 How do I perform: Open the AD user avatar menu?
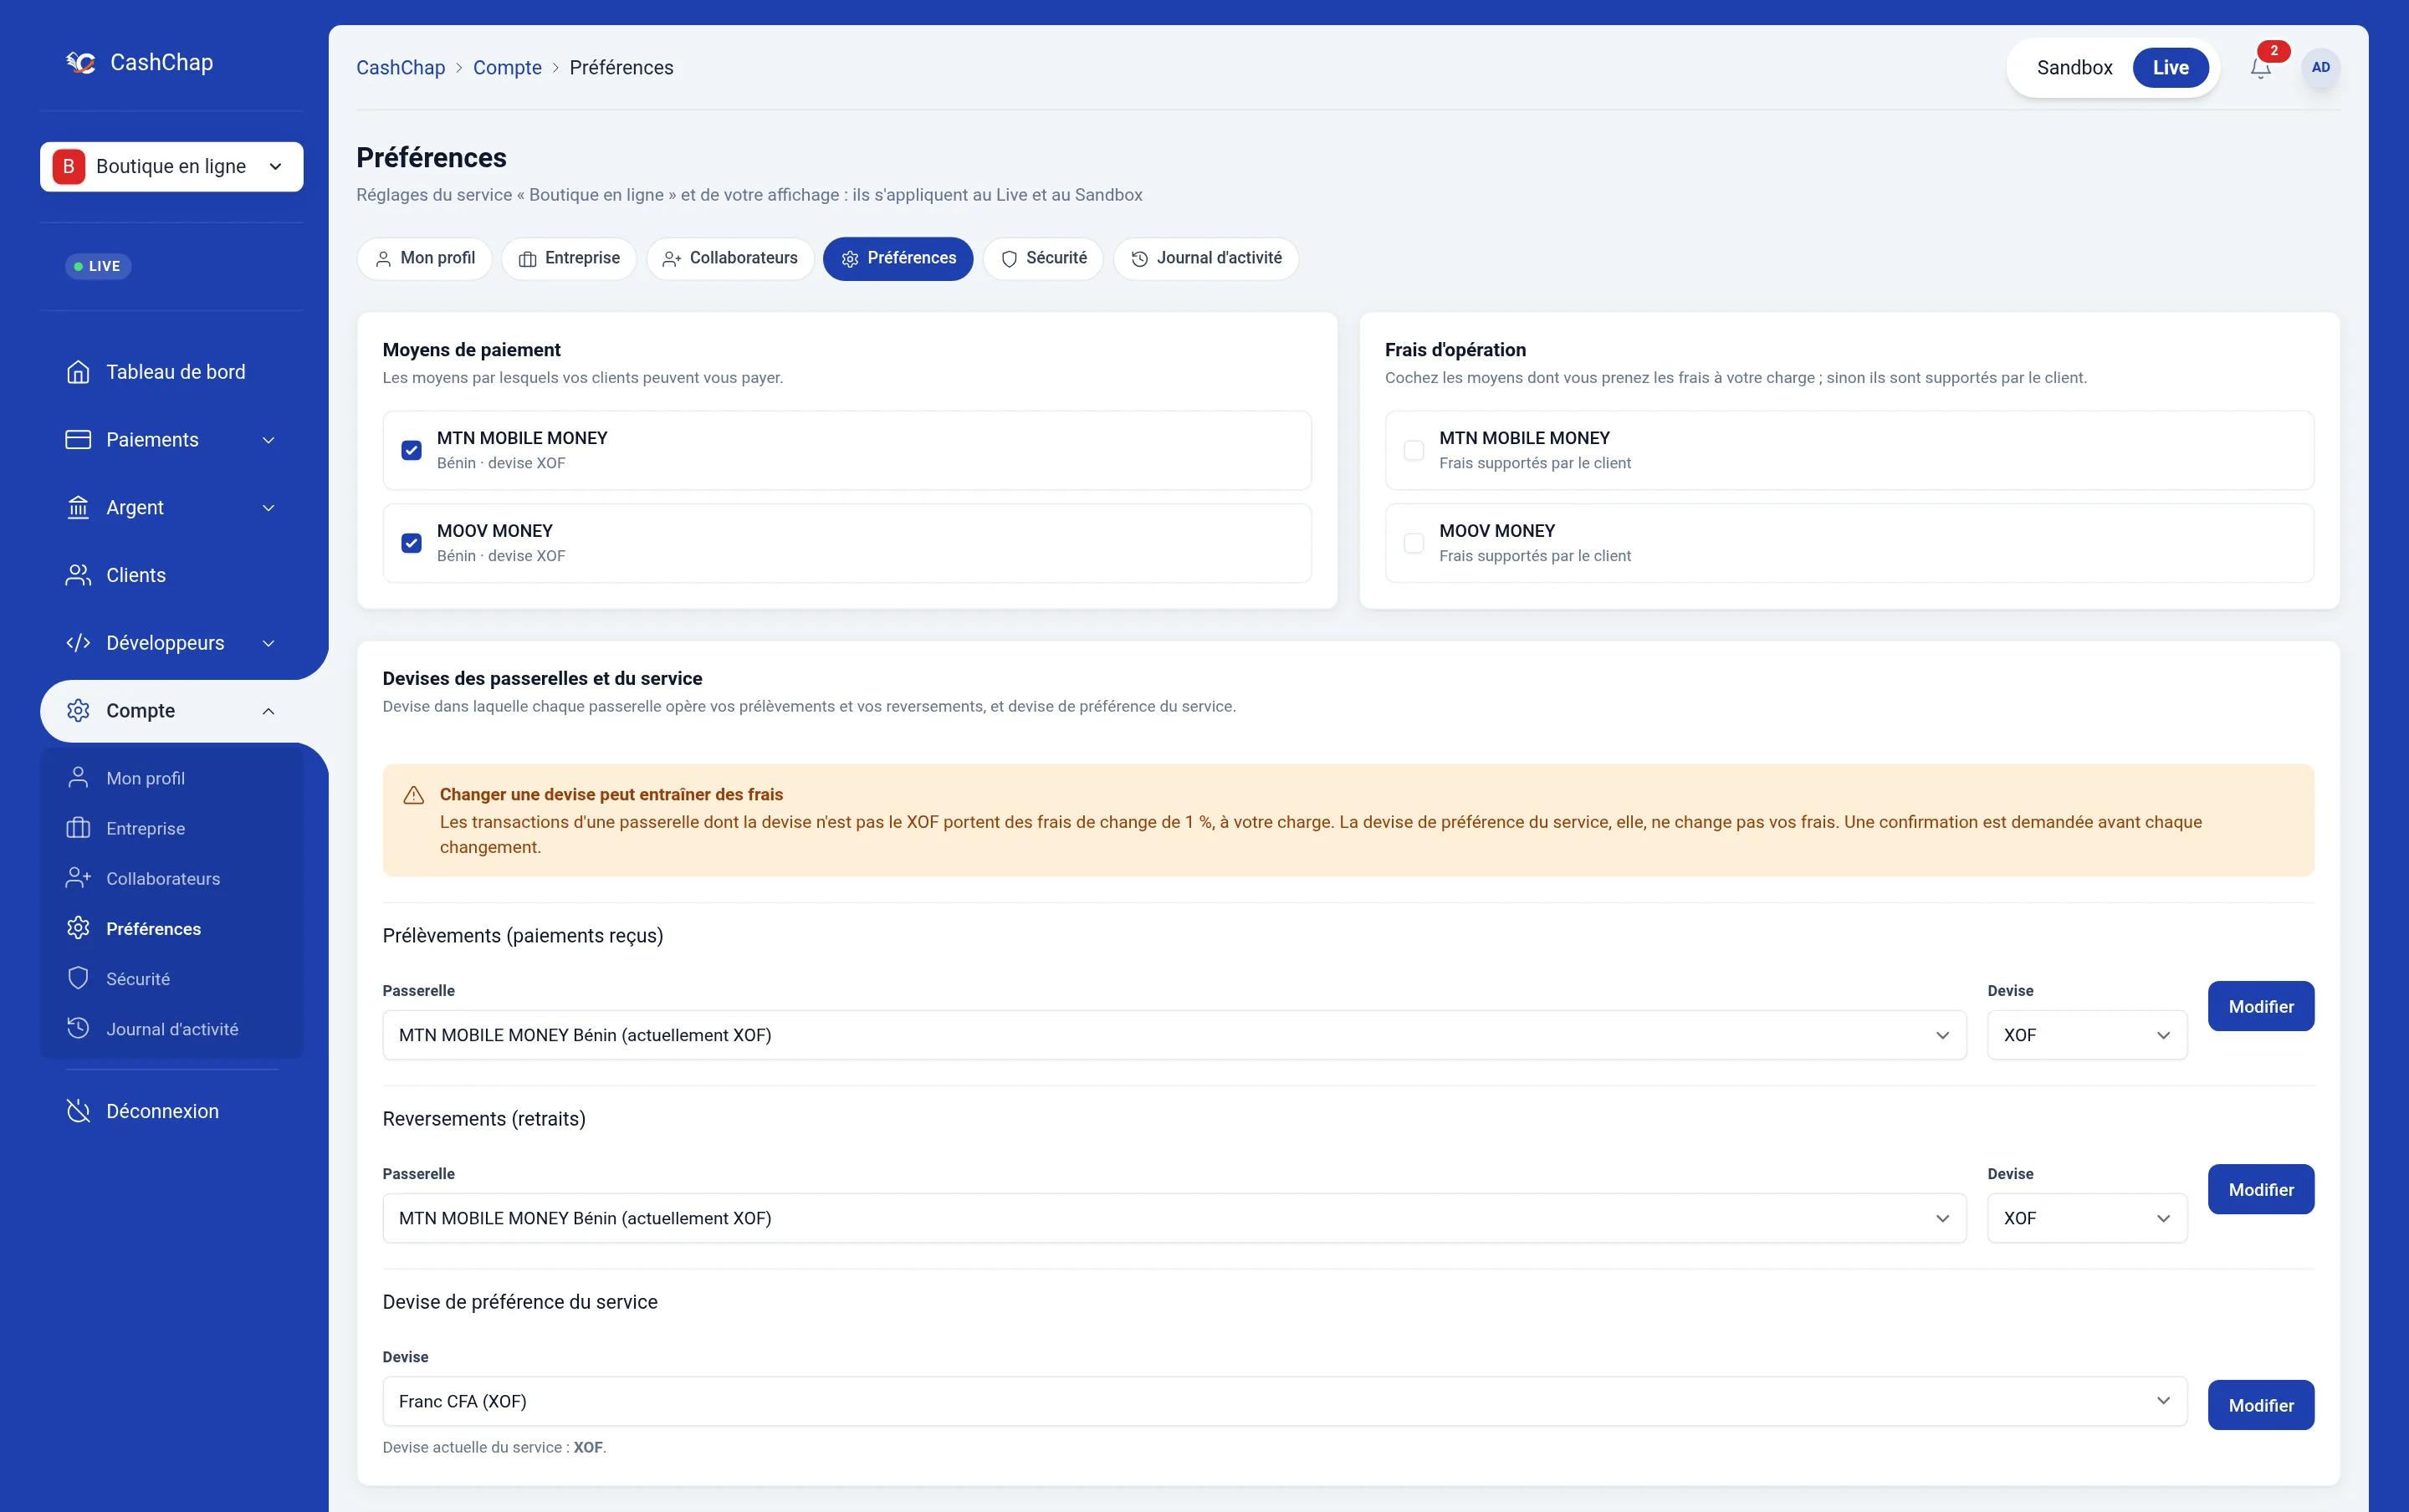[2320, 68]
